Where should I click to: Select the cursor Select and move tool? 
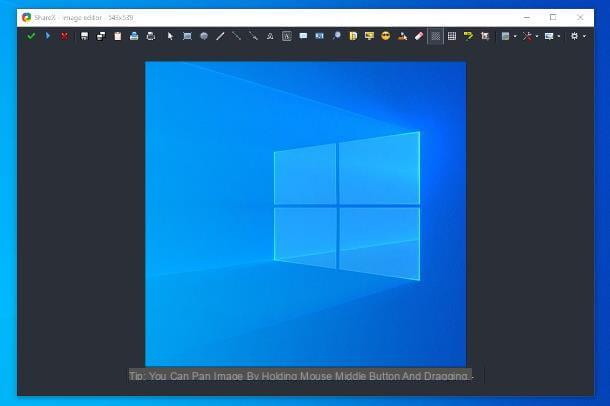coord(170,36)
